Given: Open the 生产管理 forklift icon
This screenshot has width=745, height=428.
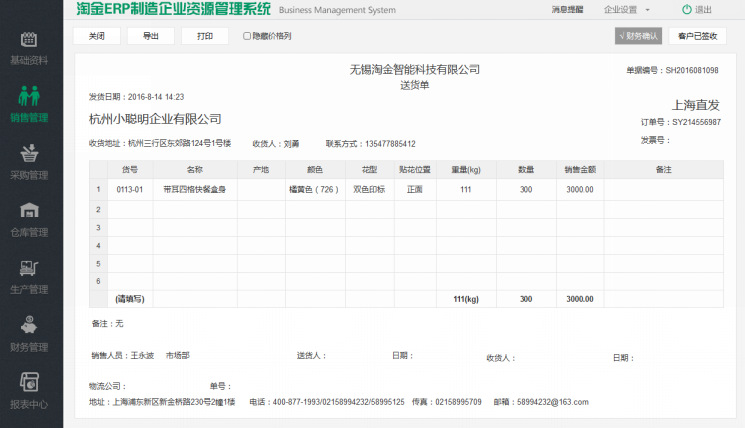Looking at the screenshot, I should [x=29, y=268].
